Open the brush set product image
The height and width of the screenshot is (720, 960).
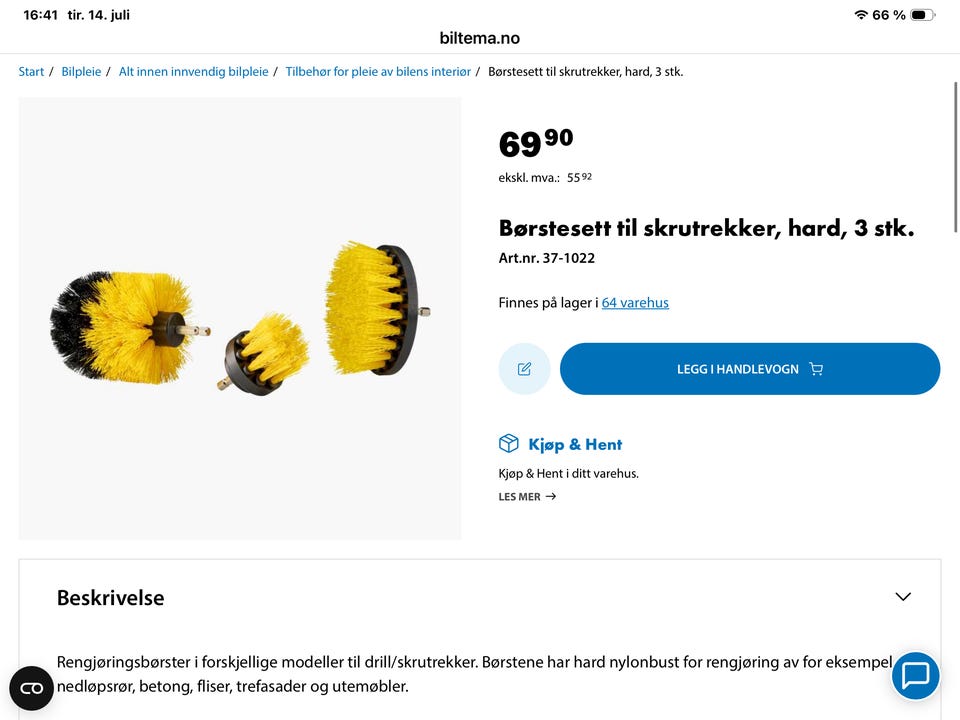point(240,318)
